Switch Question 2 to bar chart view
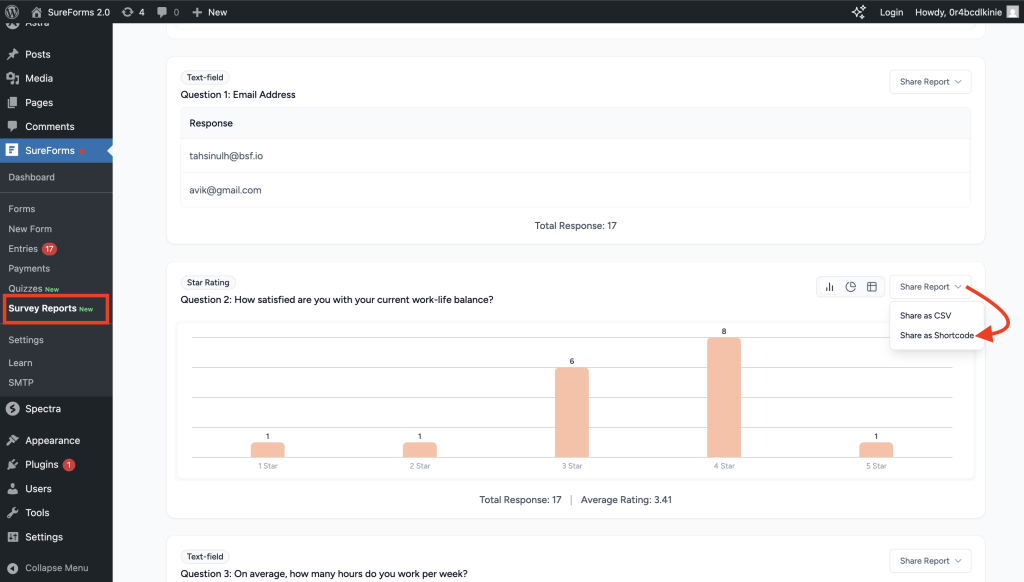 point(829,287)
